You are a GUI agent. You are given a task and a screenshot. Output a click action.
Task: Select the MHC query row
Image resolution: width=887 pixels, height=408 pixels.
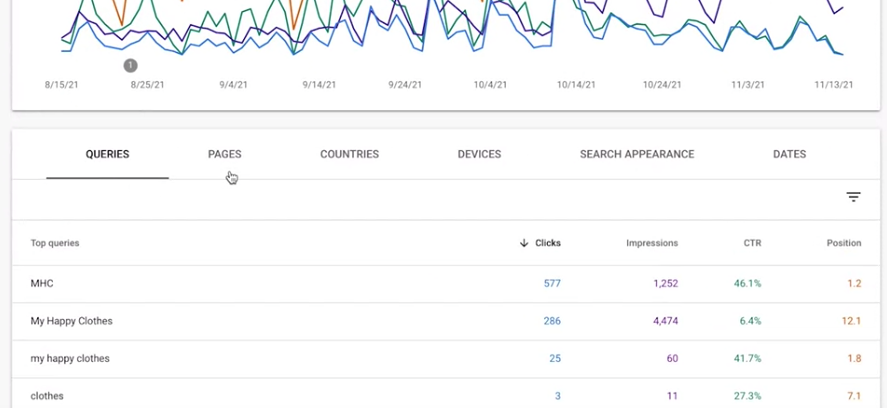click(446, 284)
